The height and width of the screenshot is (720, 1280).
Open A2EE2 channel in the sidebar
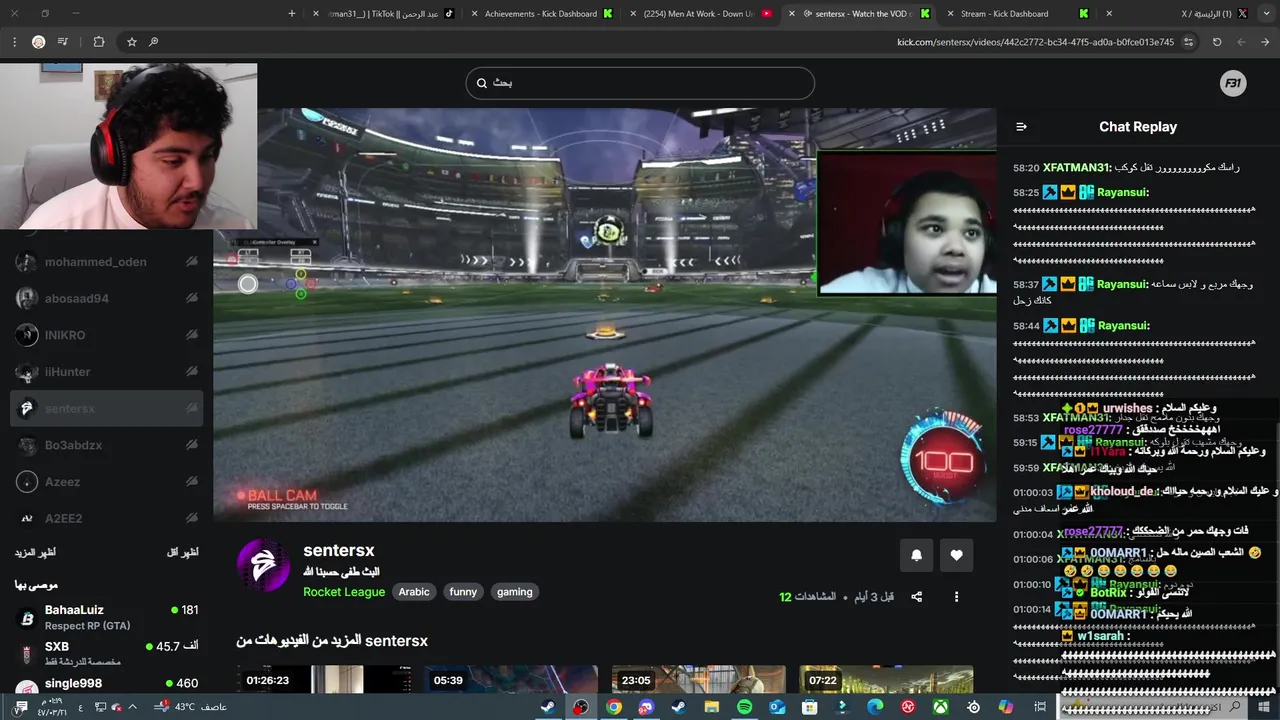106,518
